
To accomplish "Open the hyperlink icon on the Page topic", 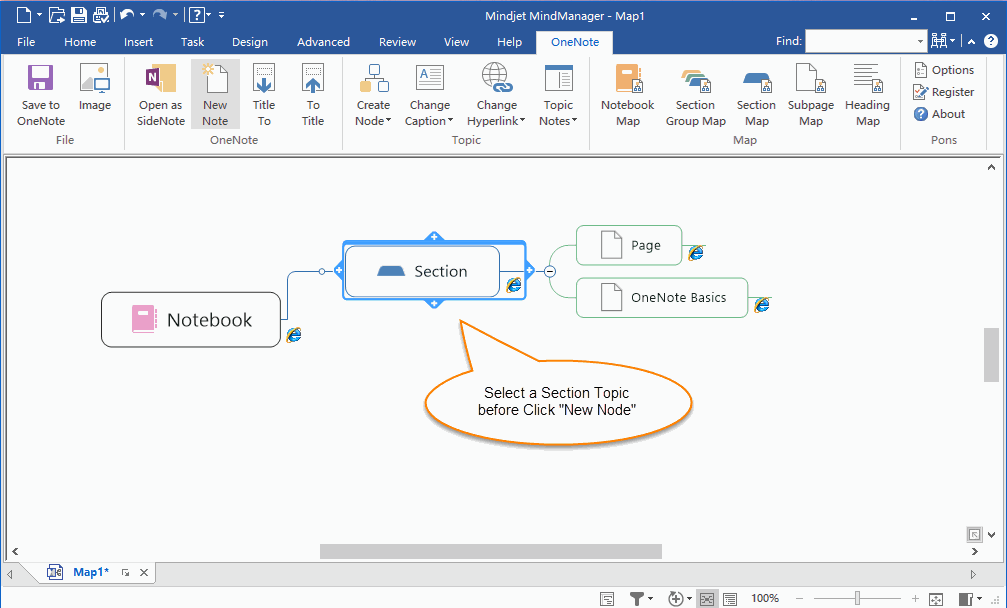I will (x=696, y=253).
